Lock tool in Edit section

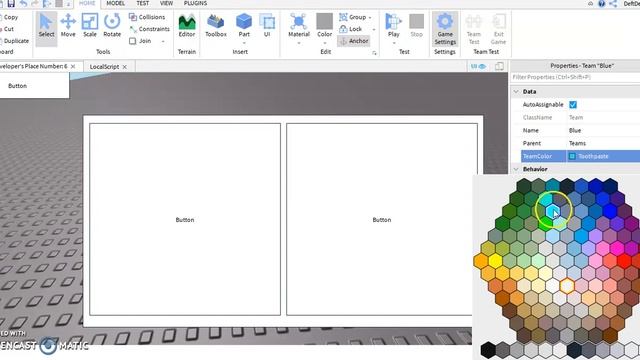pyautogui.click(x=351, y=29)
